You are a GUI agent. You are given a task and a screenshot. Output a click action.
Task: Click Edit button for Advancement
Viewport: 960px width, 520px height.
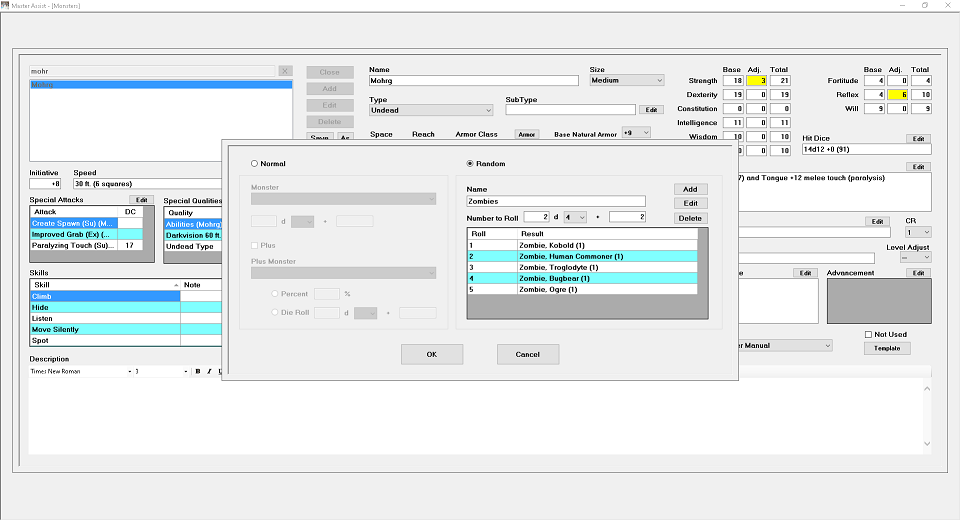tap(918, 273)
